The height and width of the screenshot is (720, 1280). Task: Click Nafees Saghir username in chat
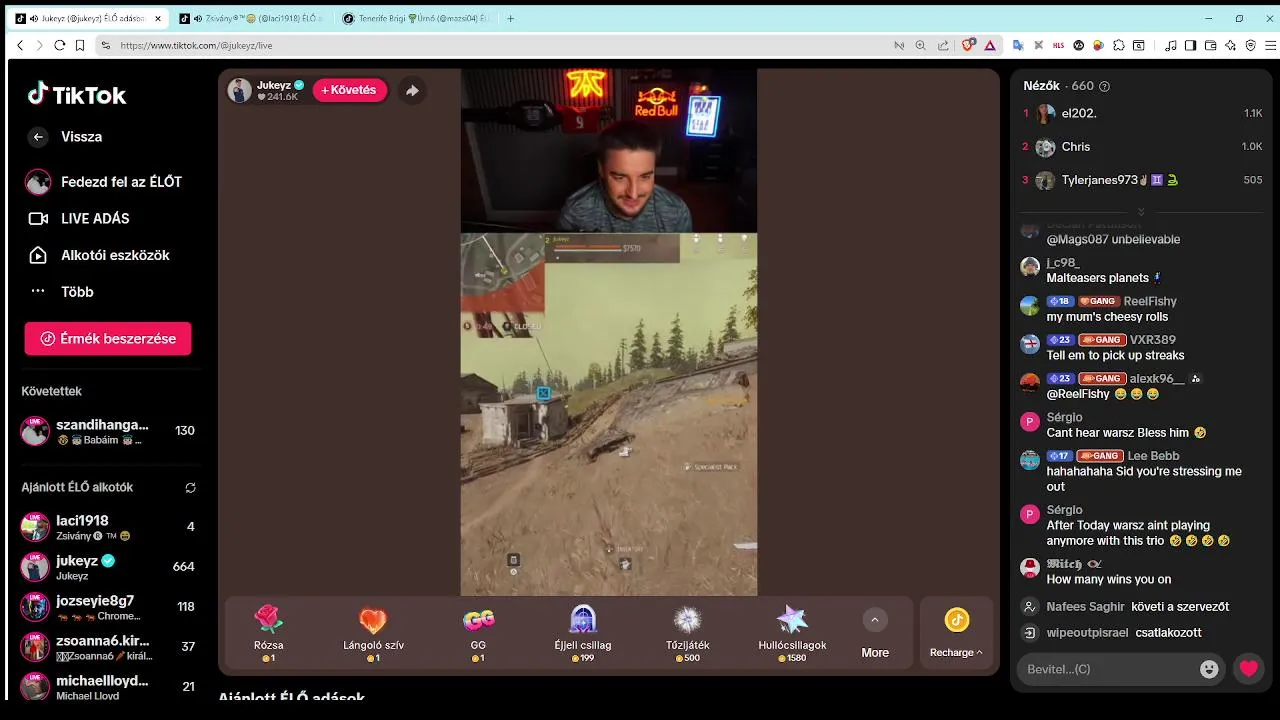(x=1085, y=607)
